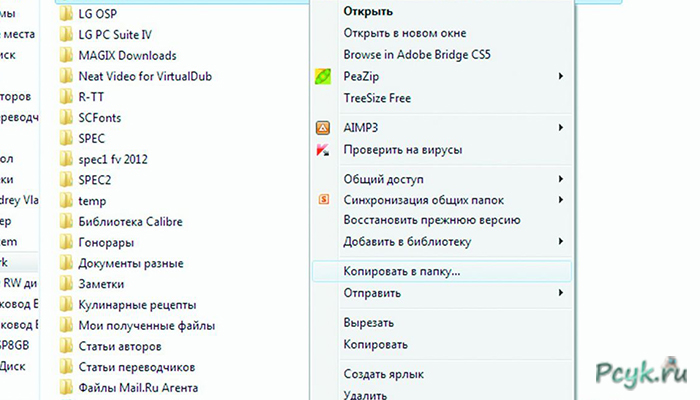The height and width of the screenshot is (400, 700).
Task: Click the folder name SCFonts
Action: pos(100,117)
